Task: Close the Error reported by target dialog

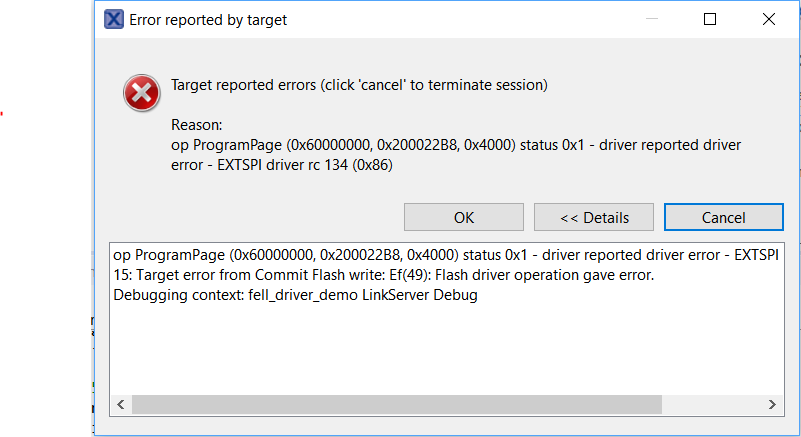Action: tap(768, 19)
